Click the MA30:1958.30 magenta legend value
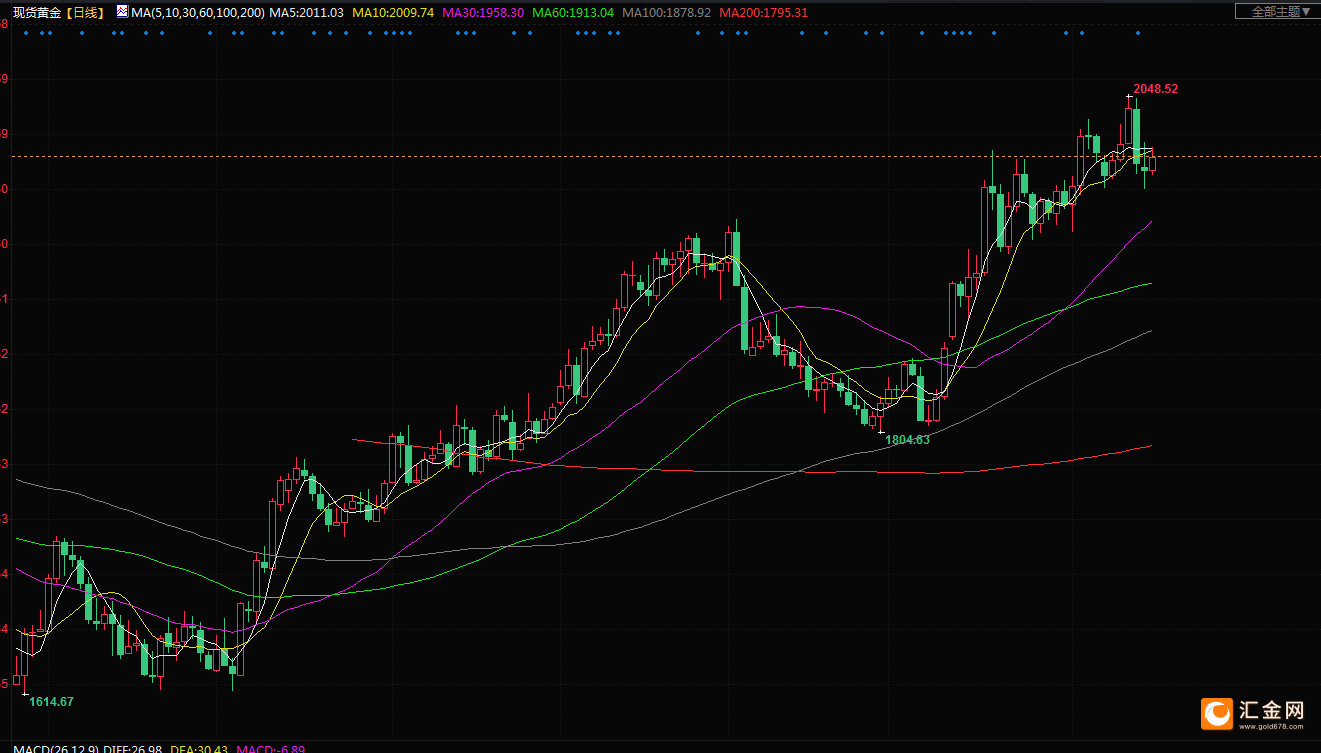The width and height of the screenshot is (1321, 753). (483, 13)
